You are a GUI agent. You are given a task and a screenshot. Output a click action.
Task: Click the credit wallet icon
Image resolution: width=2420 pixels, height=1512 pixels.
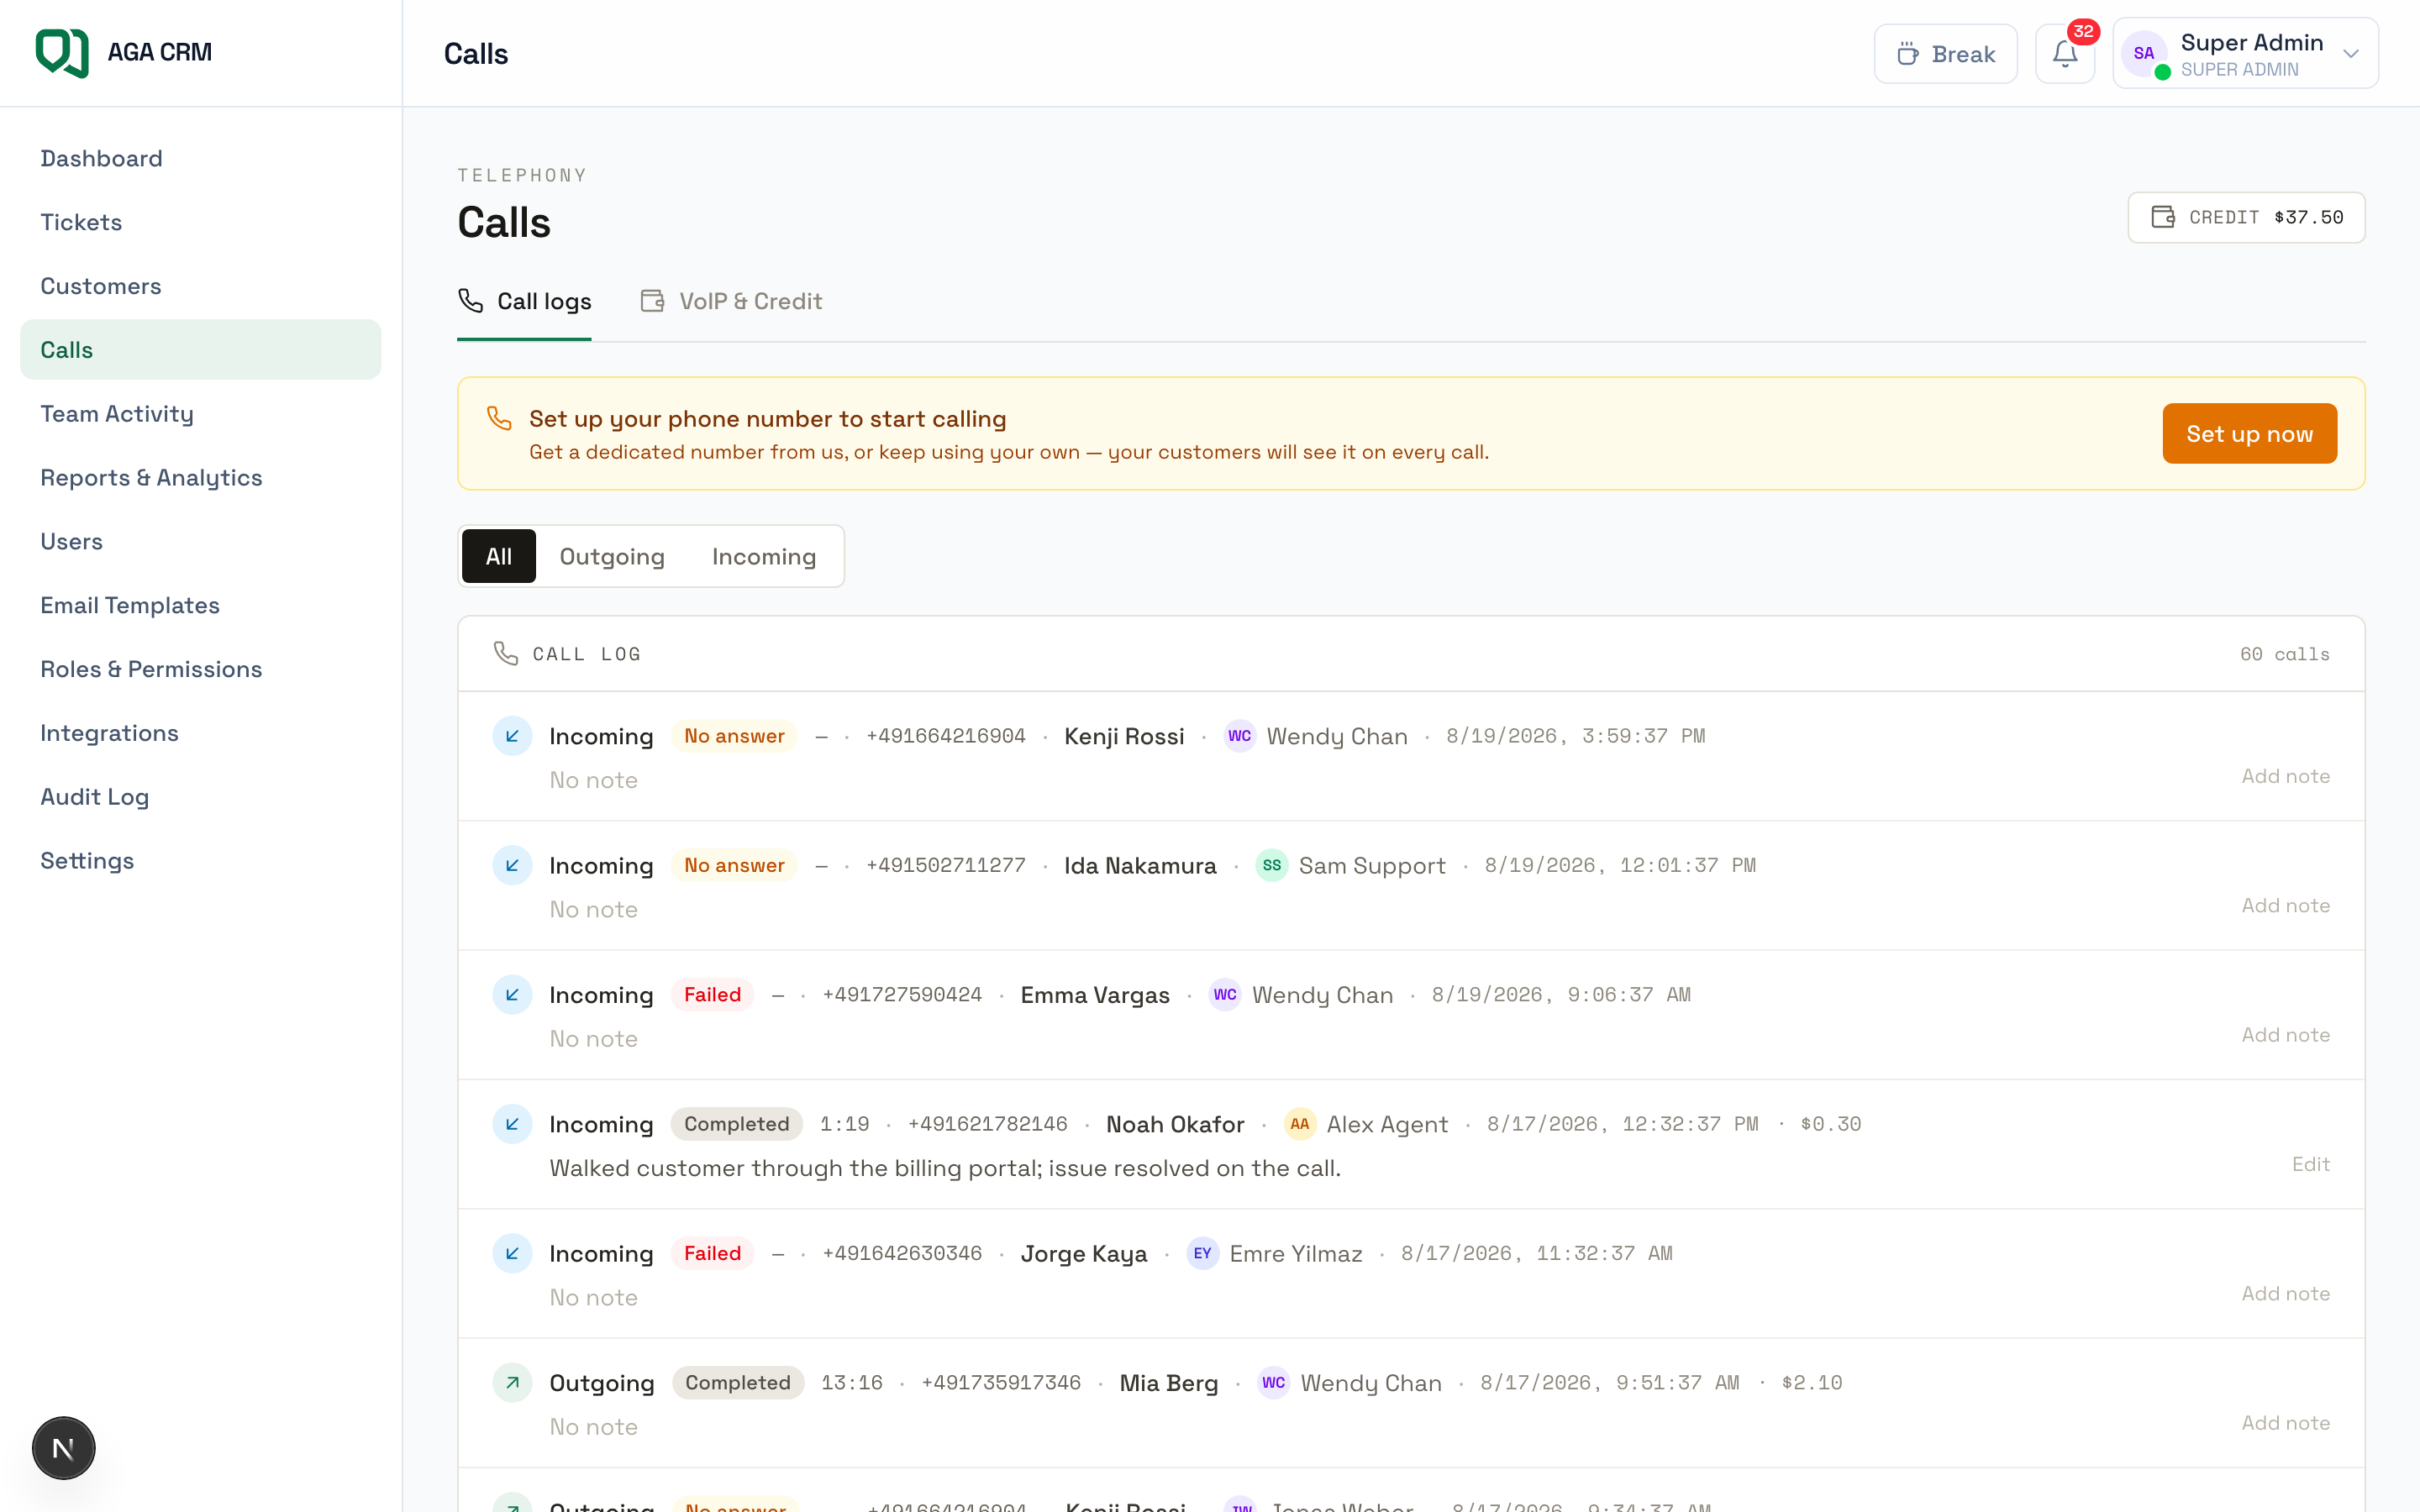2162,217
